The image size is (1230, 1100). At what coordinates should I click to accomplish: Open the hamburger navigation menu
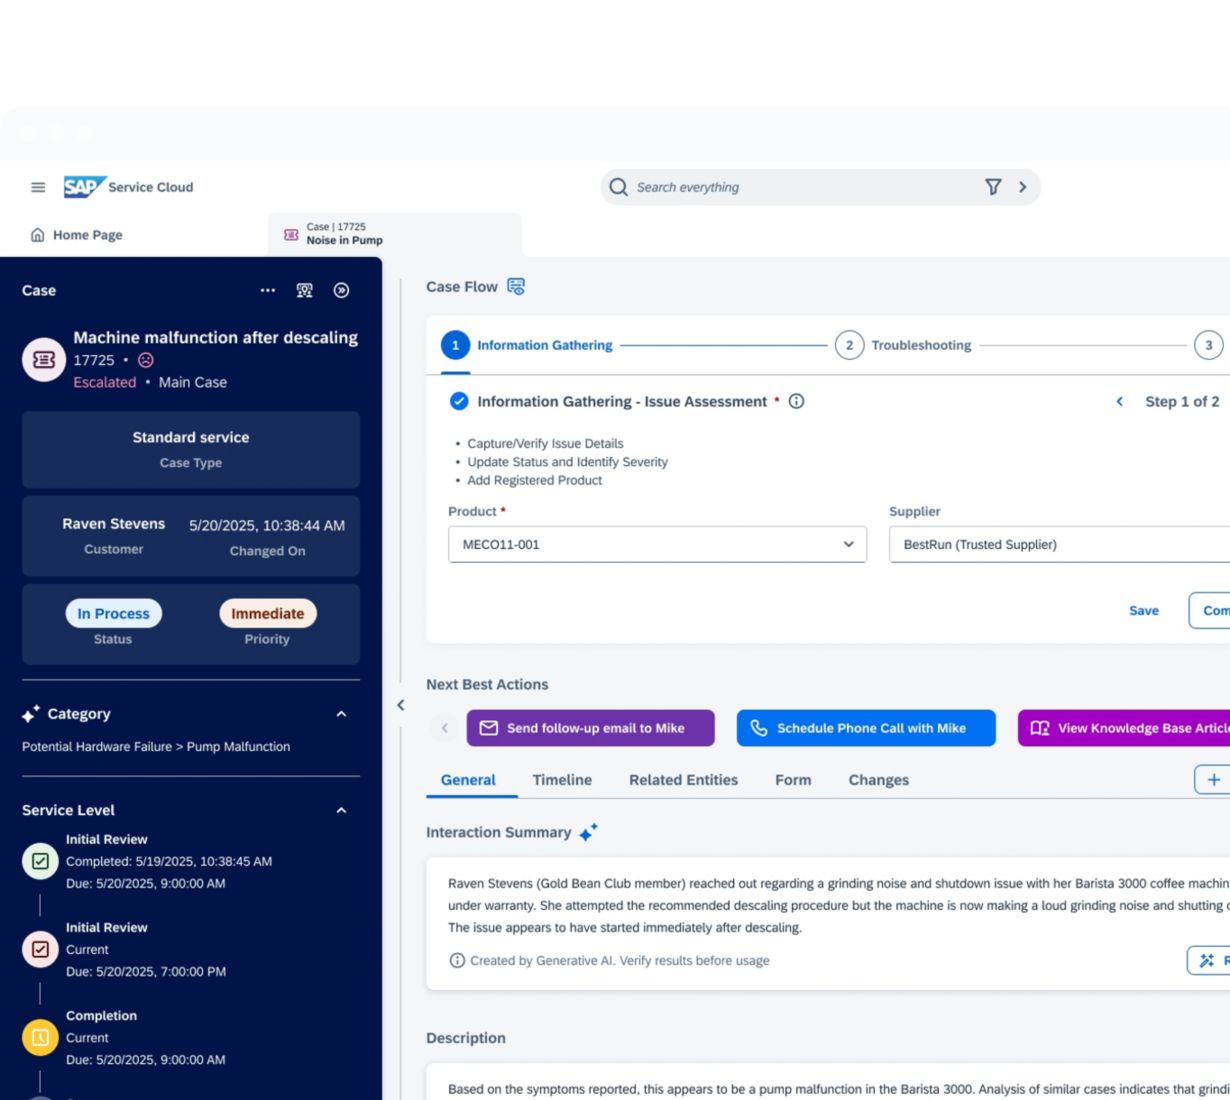(x=38, y=187)
